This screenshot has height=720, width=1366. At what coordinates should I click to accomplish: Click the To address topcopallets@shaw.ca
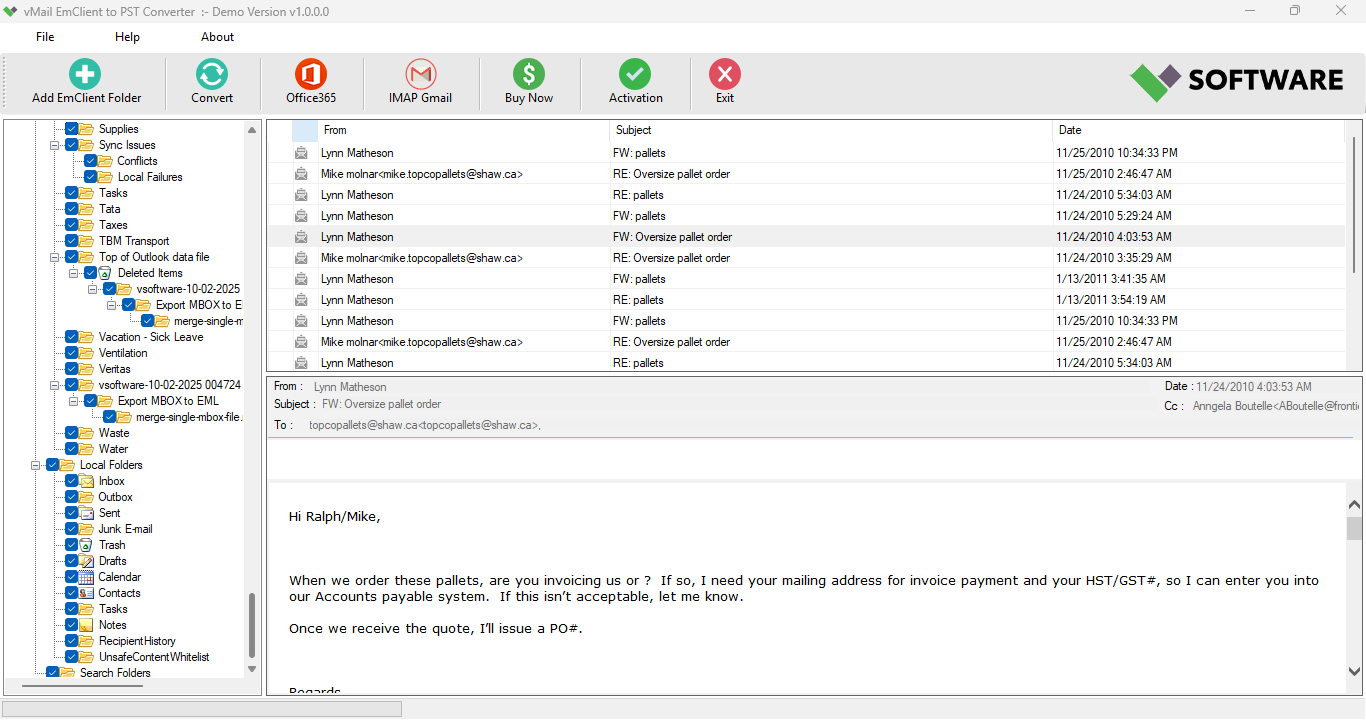(425, 425)
